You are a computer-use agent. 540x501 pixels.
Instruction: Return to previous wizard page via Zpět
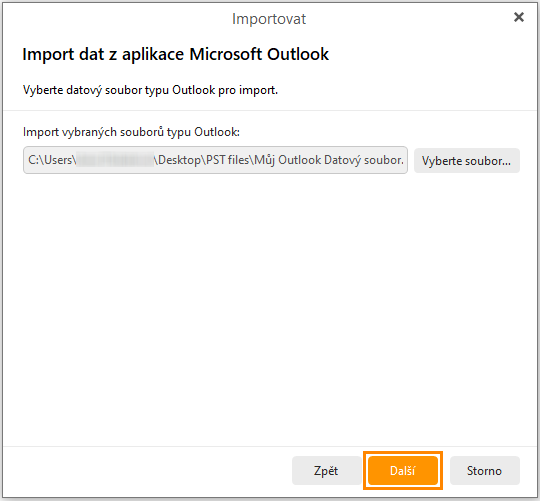326,470
